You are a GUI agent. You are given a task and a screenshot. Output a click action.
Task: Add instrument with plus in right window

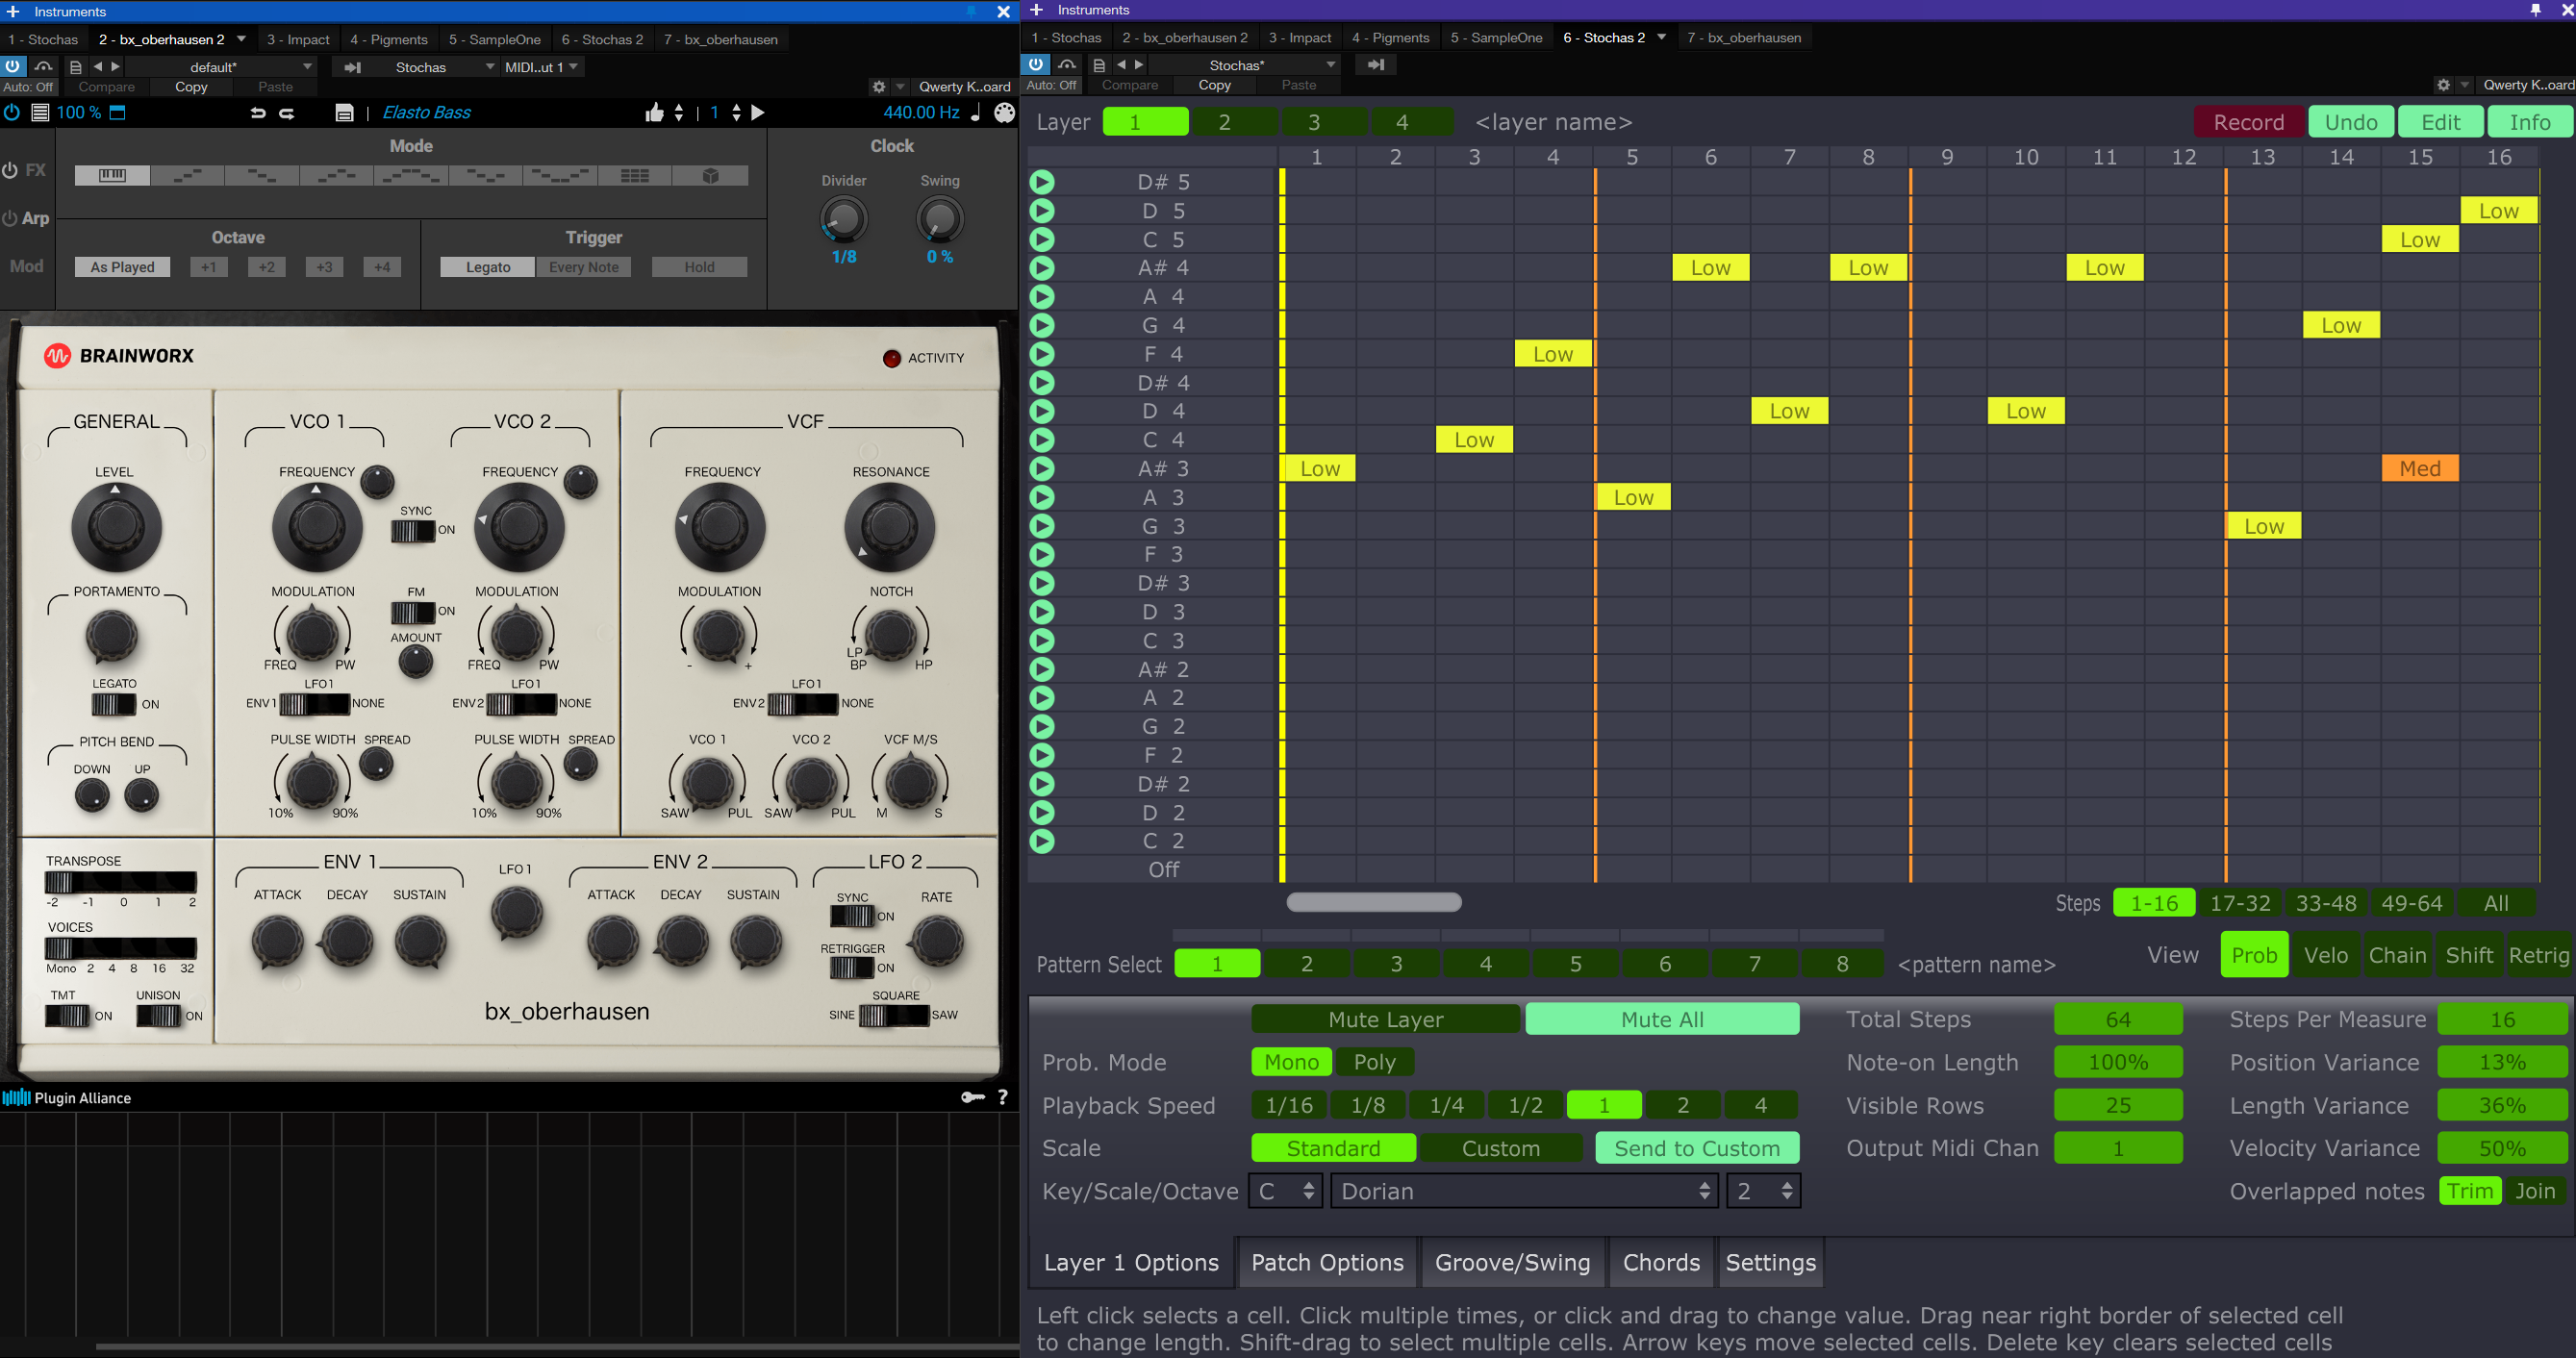tap(1036, 10)
